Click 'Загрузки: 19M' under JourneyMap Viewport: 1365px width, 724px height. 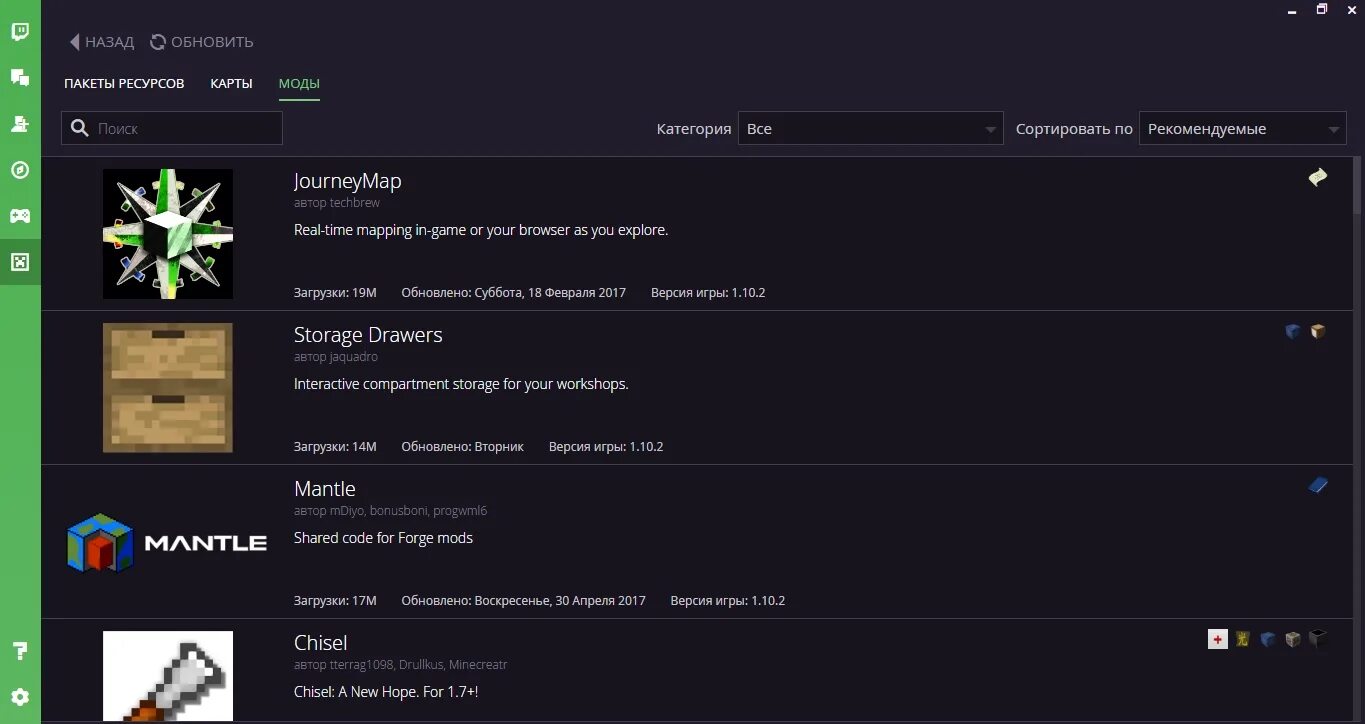click(x=335, y=293)
